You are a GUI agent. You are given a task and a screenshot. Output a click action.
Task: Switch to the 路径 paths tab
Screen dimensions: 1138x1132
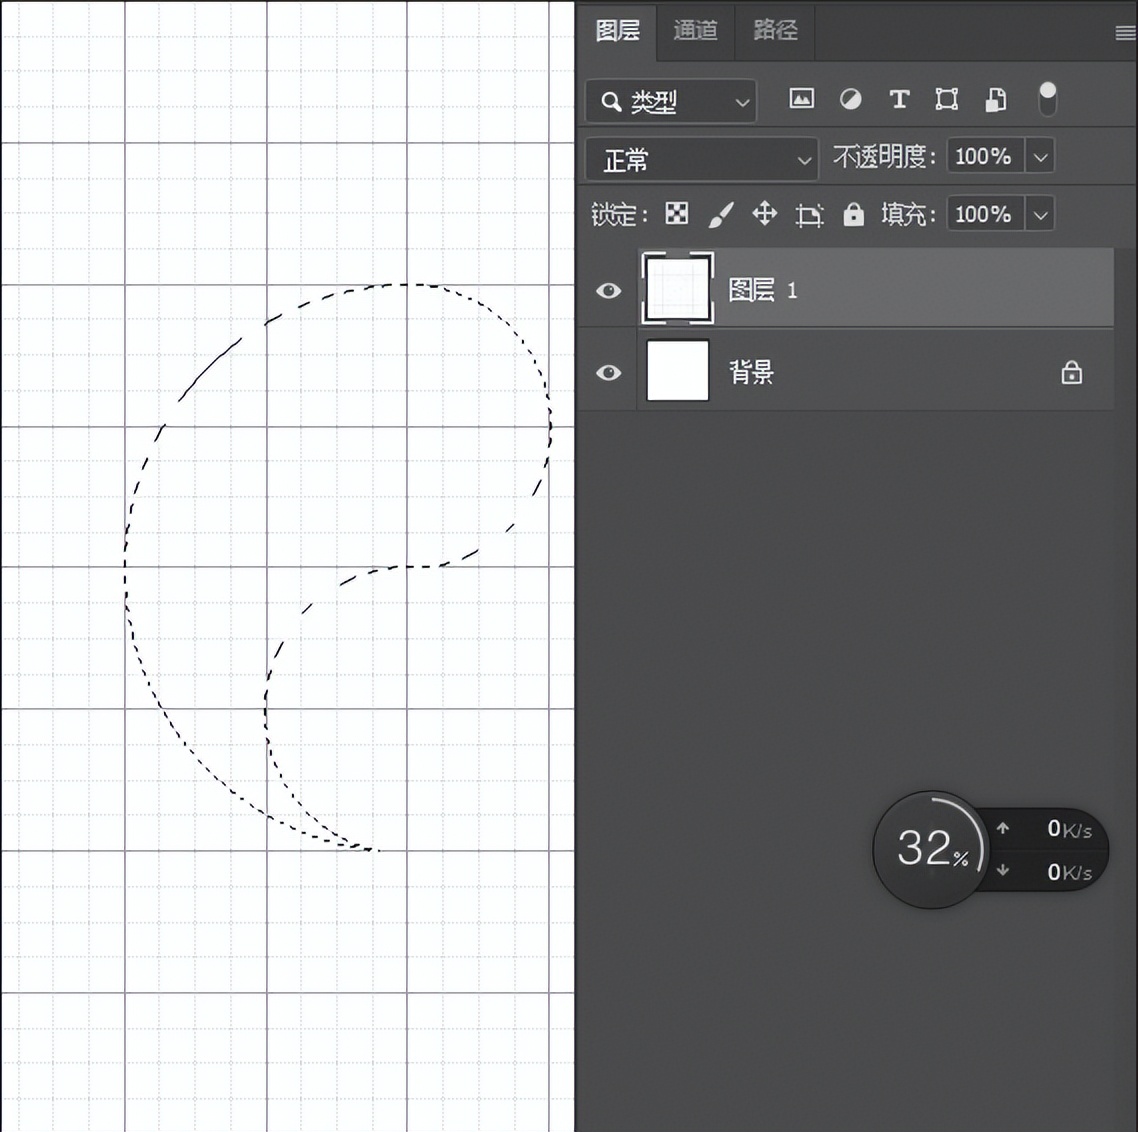[x=774, y=31]
